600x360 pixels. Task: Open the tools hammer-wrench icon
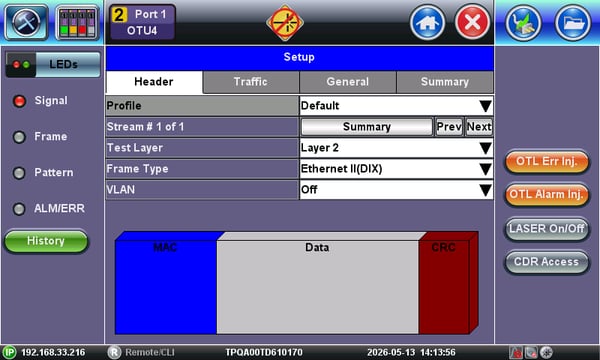click(x=26, y=23)
